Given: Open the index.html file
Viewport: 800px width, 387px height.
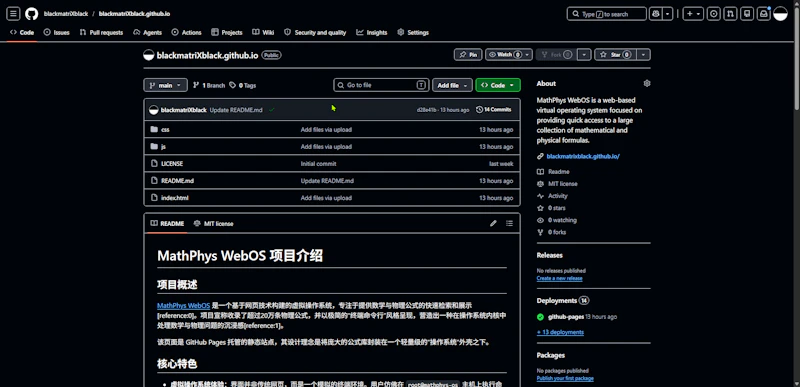Looking at the screenshot, I should (174, 198).
